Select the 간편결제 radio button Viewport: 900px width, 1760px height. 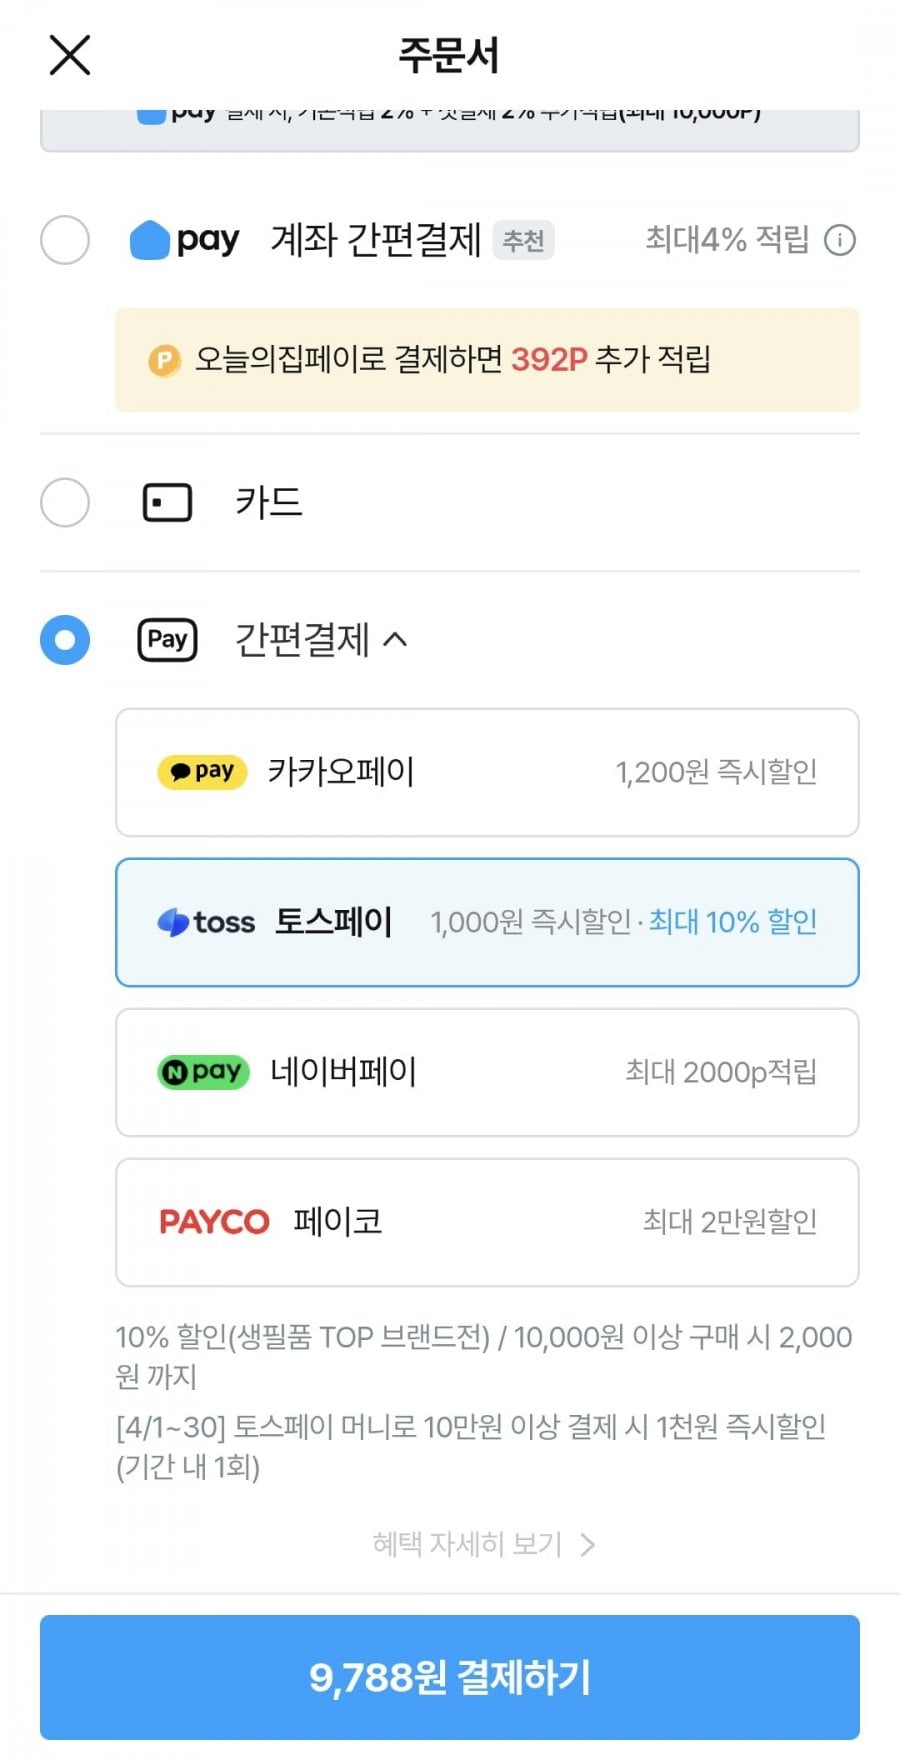click(65, 640)
